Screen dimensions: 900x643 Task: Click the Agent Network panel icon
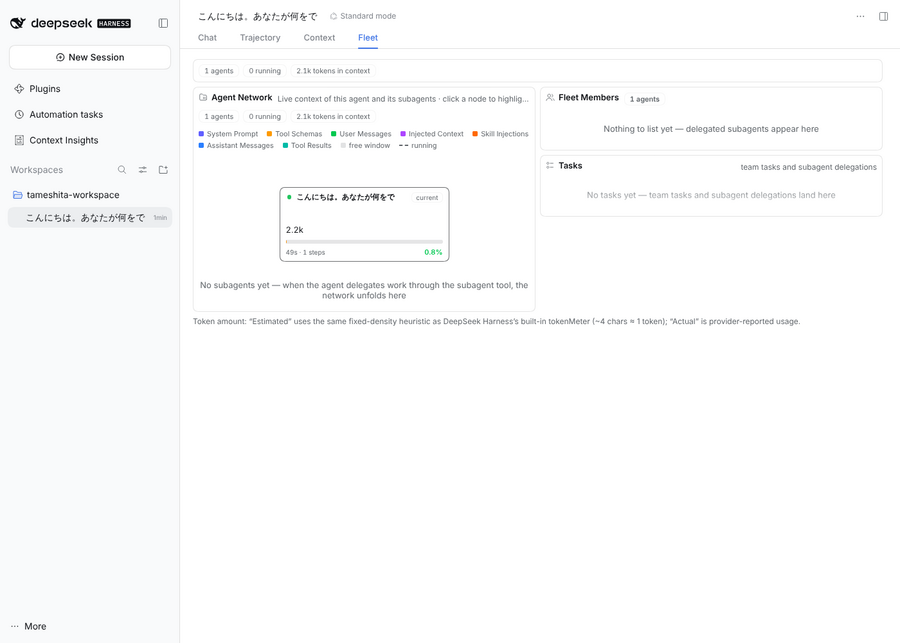click(203, 98)
